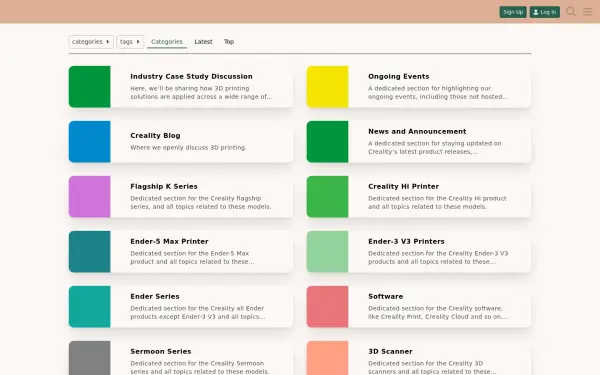Click orange swatch beside 3D Scanner
Screen dimensions: 600x375
328,358
